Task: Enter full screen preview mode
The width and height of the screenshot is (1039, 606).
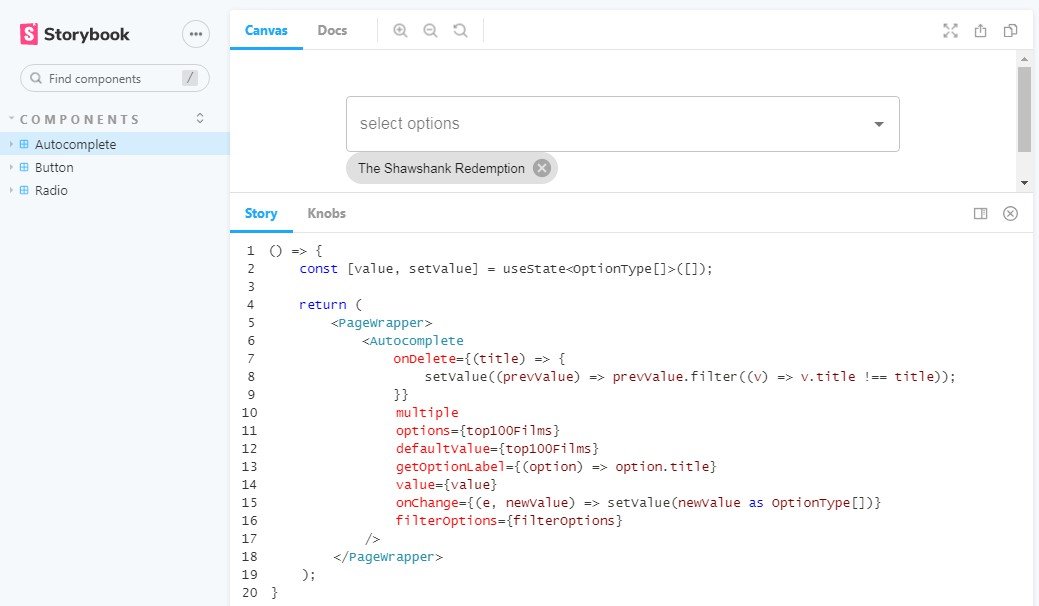Action: pos(950,30)
